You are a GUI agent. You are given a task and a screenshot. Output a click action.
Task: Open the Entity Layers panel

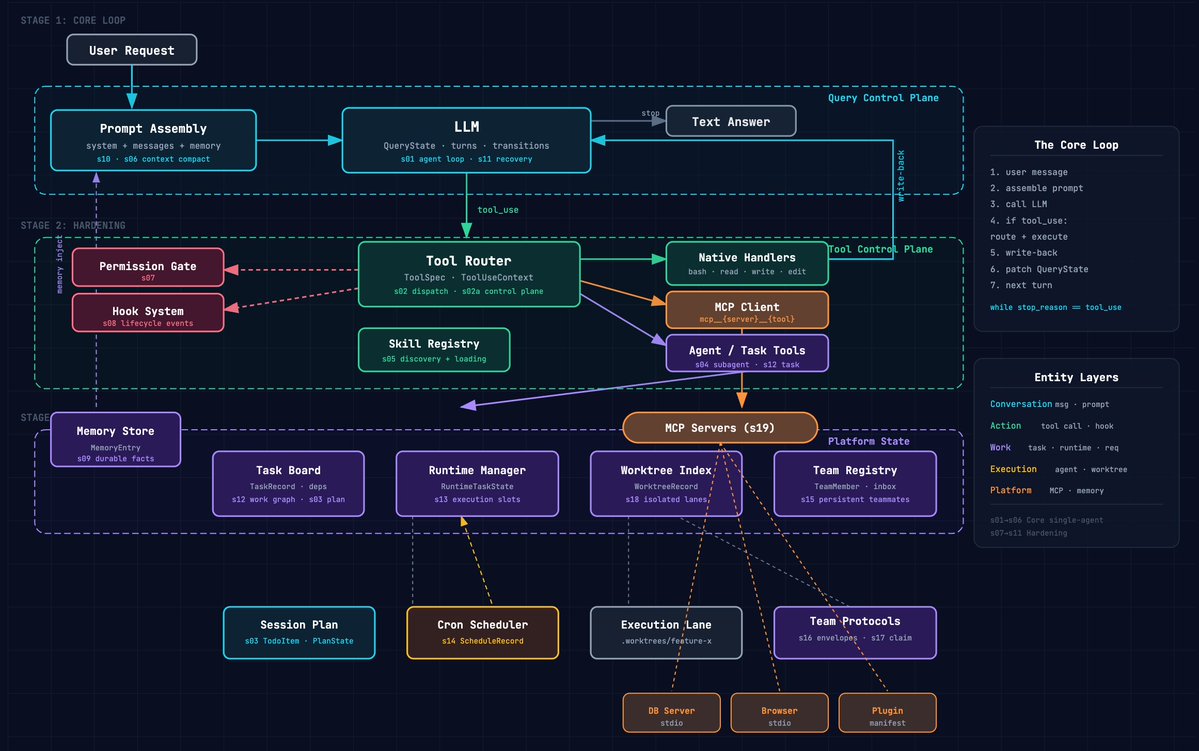pos(1075,377)
